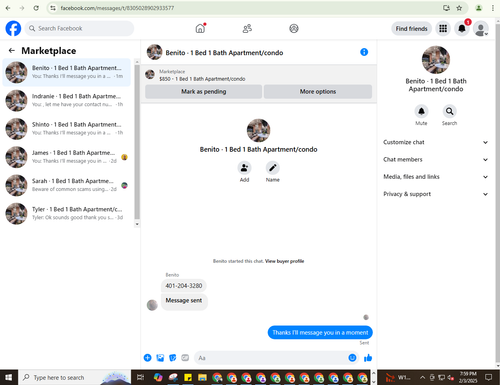Open the notifications bell in header
The height and width of the screenshot is (385, 500).
[462, 29]
